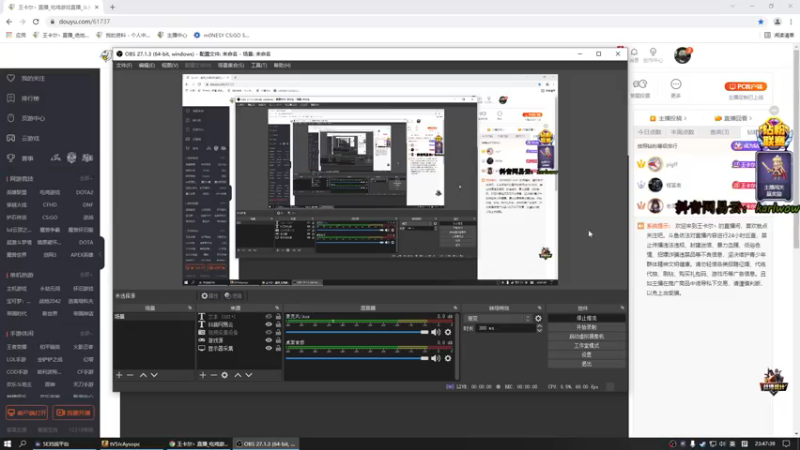
Task: Pop out the 场景 dock with its header icon
Action: tap(190, 308)
